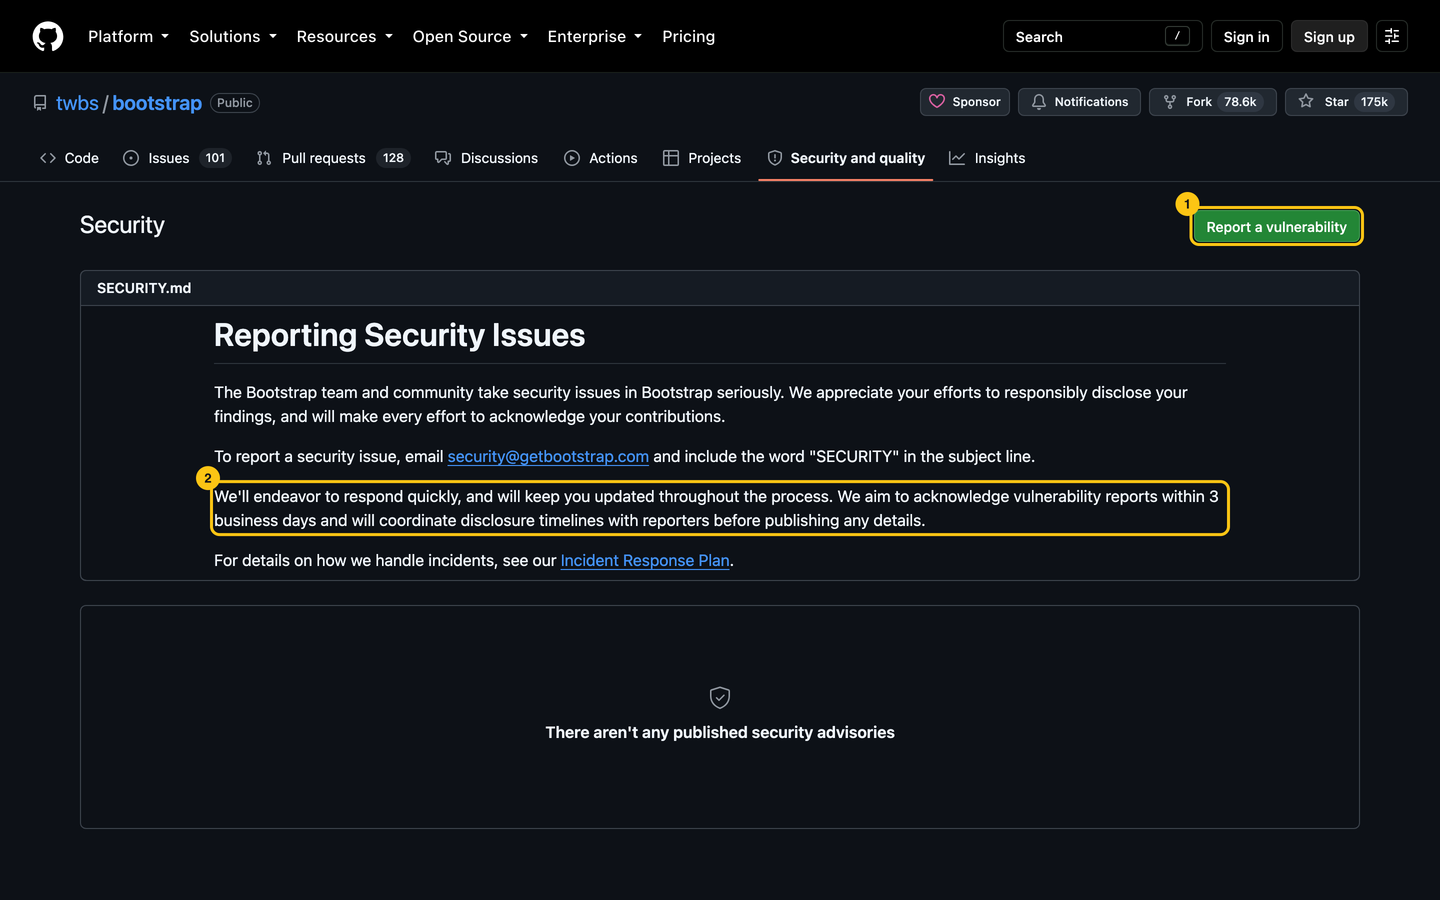Click the shield check icon above advisories message
The image size is (1440, 900).
tap(720, 697)
